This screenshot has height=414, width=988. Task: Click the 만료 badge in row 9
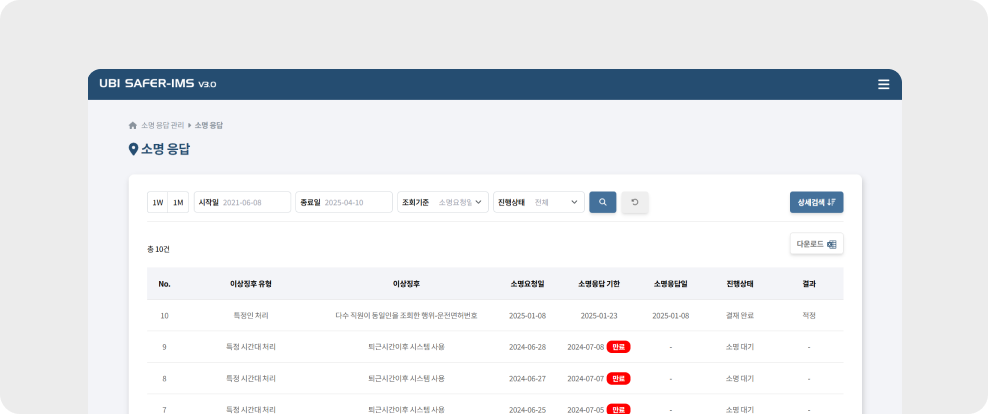tap(619, 347)
